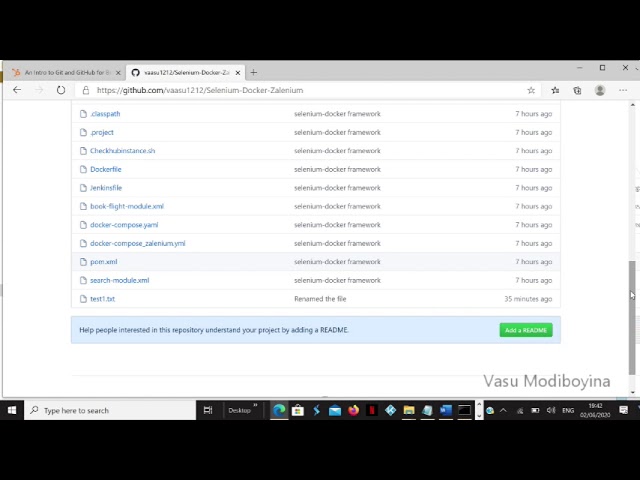Open the Dockerfile
Viewport: 640px width, 480px height.
(x=106, y=169)
